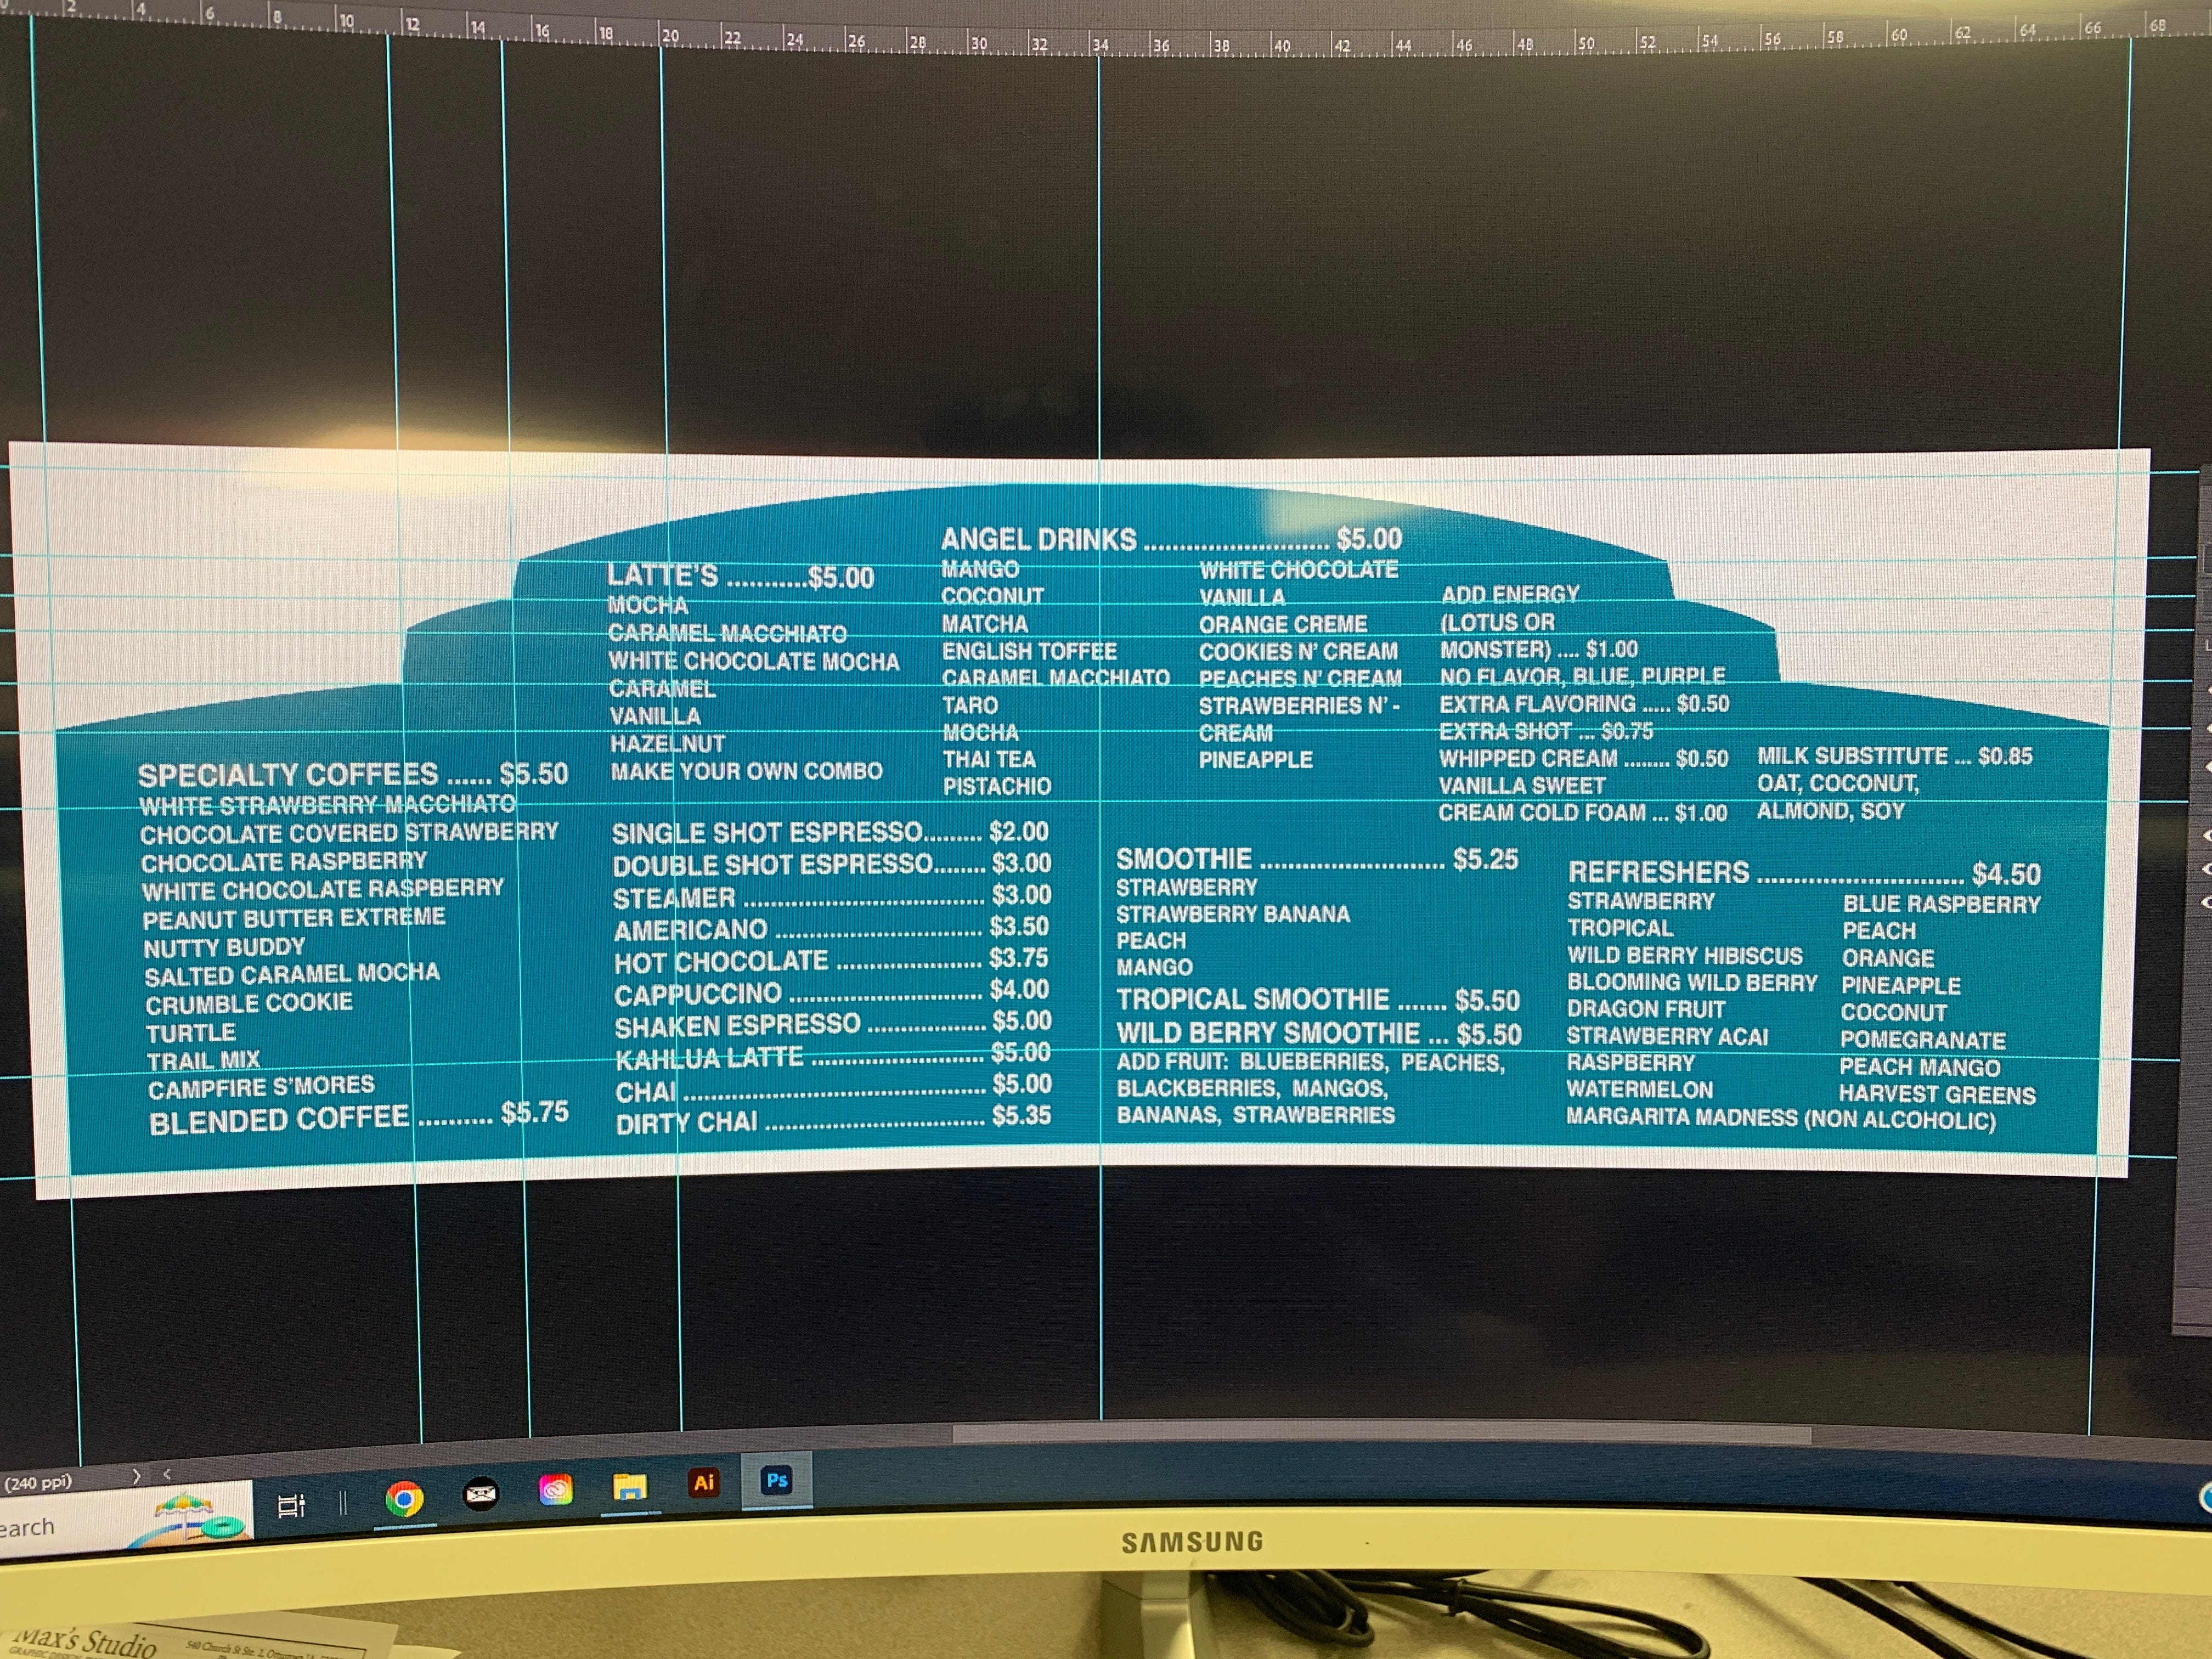This screenshot has height=1659, width=2212.
Task: Launch Adobe Creative Cloud app
Action: (555, 1490)
